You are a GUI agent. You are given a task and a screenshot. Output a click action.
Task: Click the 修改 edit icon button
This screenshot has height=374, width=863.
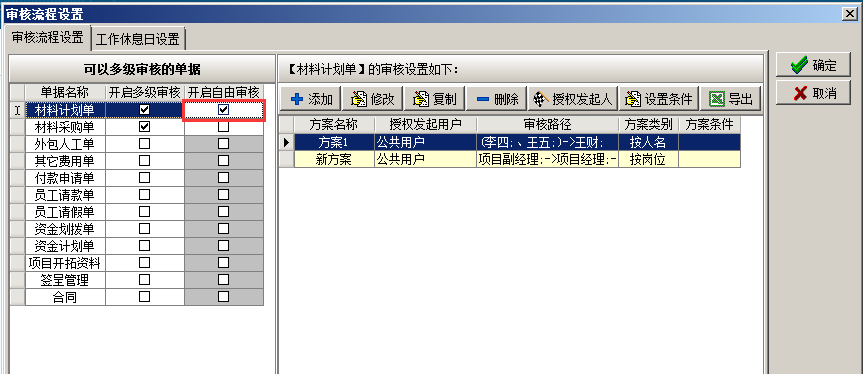coord(373,99)
